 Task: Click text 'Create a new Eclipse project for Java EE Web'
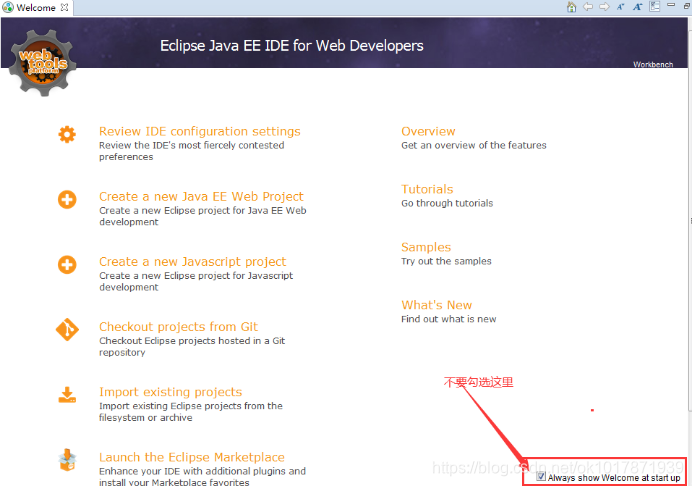pos(203,210)
